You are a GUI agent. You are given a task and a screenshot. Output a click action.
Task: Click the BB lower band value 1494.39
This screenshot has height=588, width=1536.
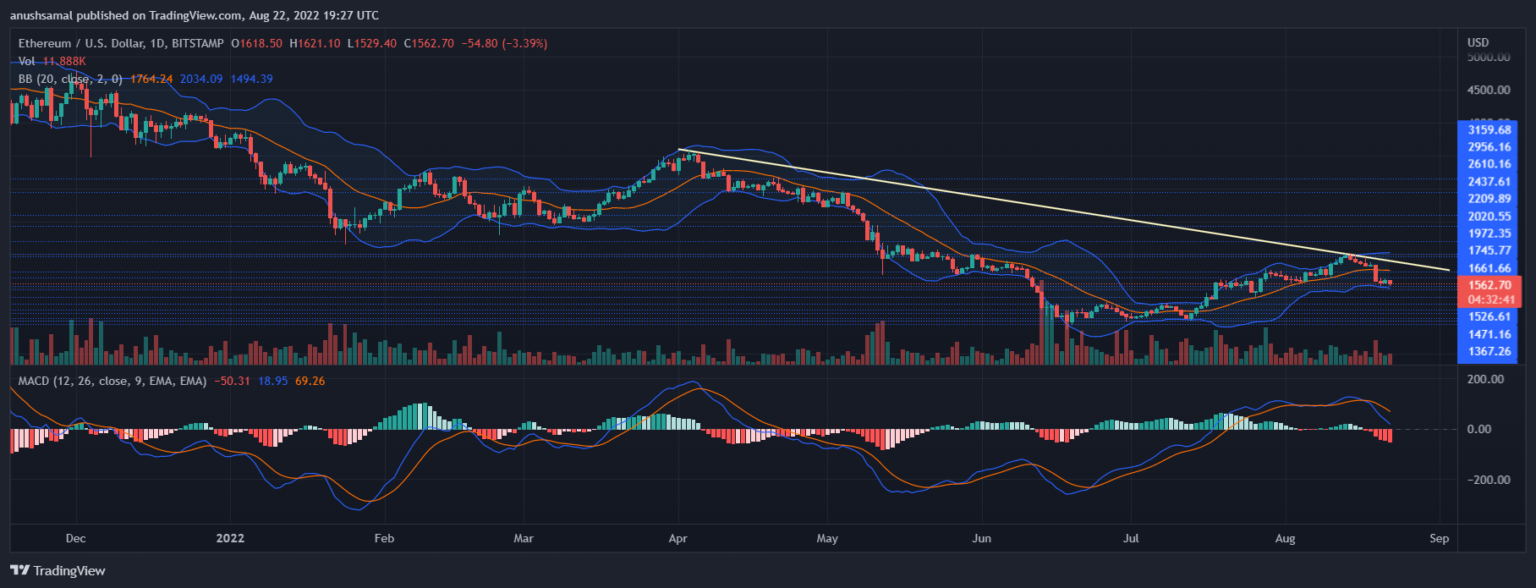point(252,79)
